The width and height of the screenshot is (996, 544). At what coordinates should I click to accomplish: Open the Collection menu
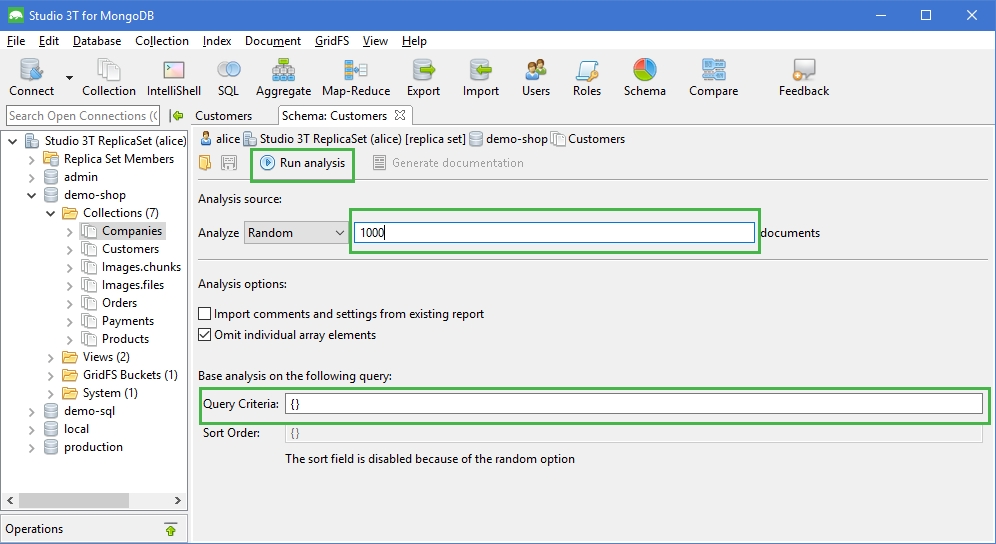(x=162, y=41)
